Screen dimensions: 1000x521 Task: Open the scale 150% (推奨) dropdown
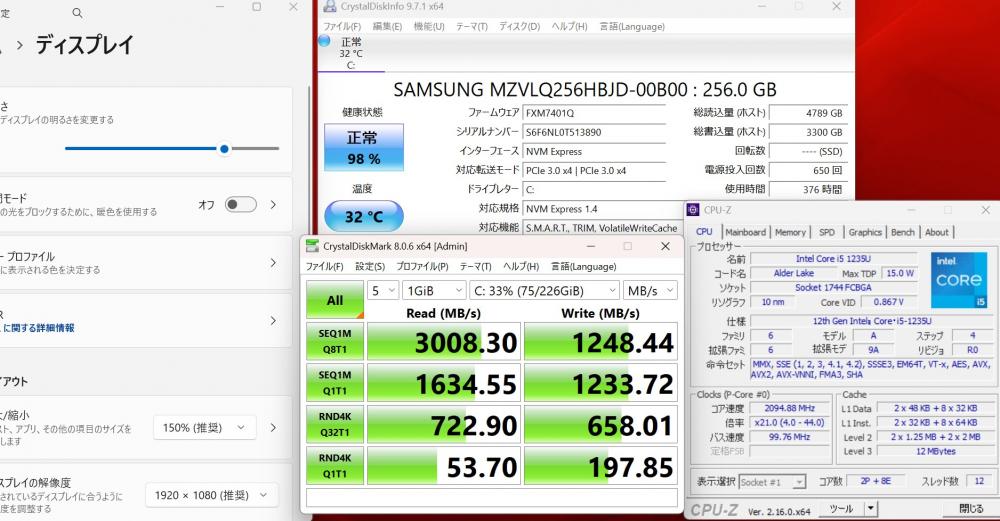click(205, 428)
